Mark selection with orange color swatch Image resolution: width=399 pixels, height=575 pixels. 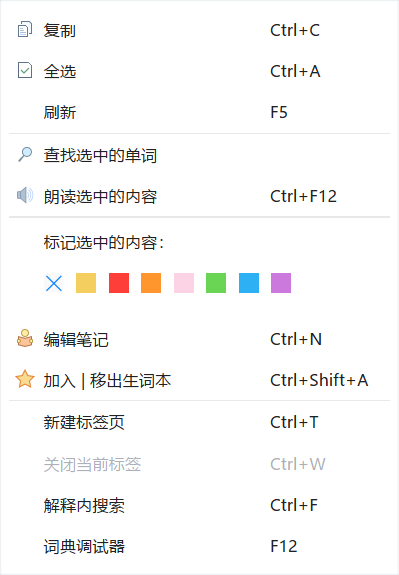pos(151,283)
